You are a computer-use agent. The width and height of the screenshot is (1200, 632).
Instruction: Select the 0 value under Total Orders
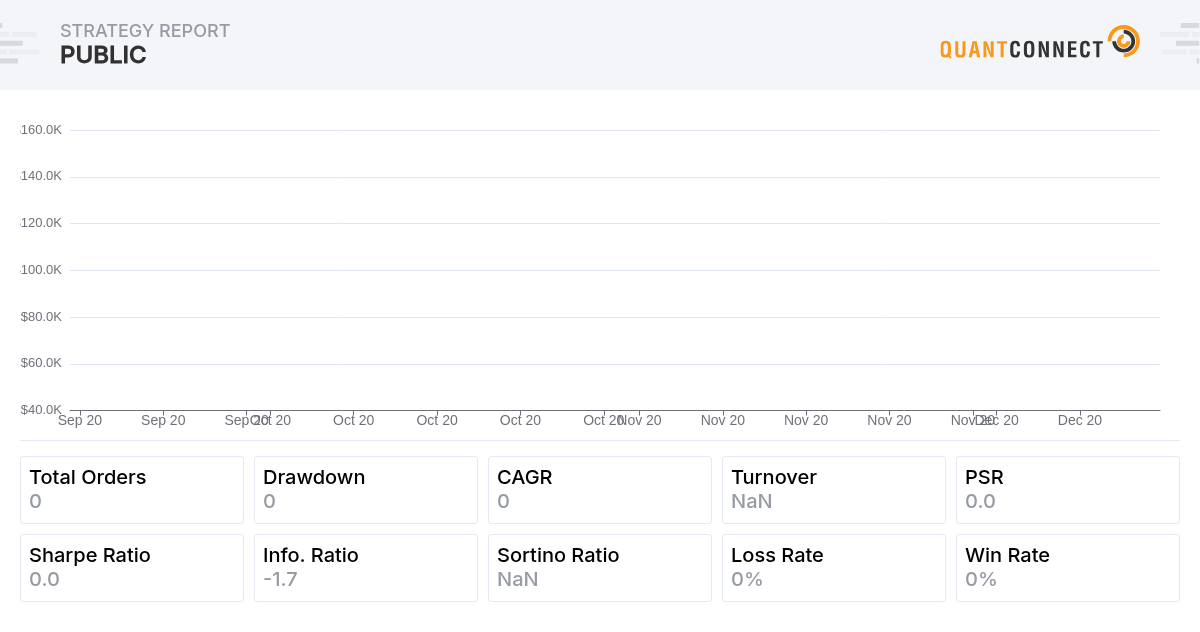(x=35, y=501)
